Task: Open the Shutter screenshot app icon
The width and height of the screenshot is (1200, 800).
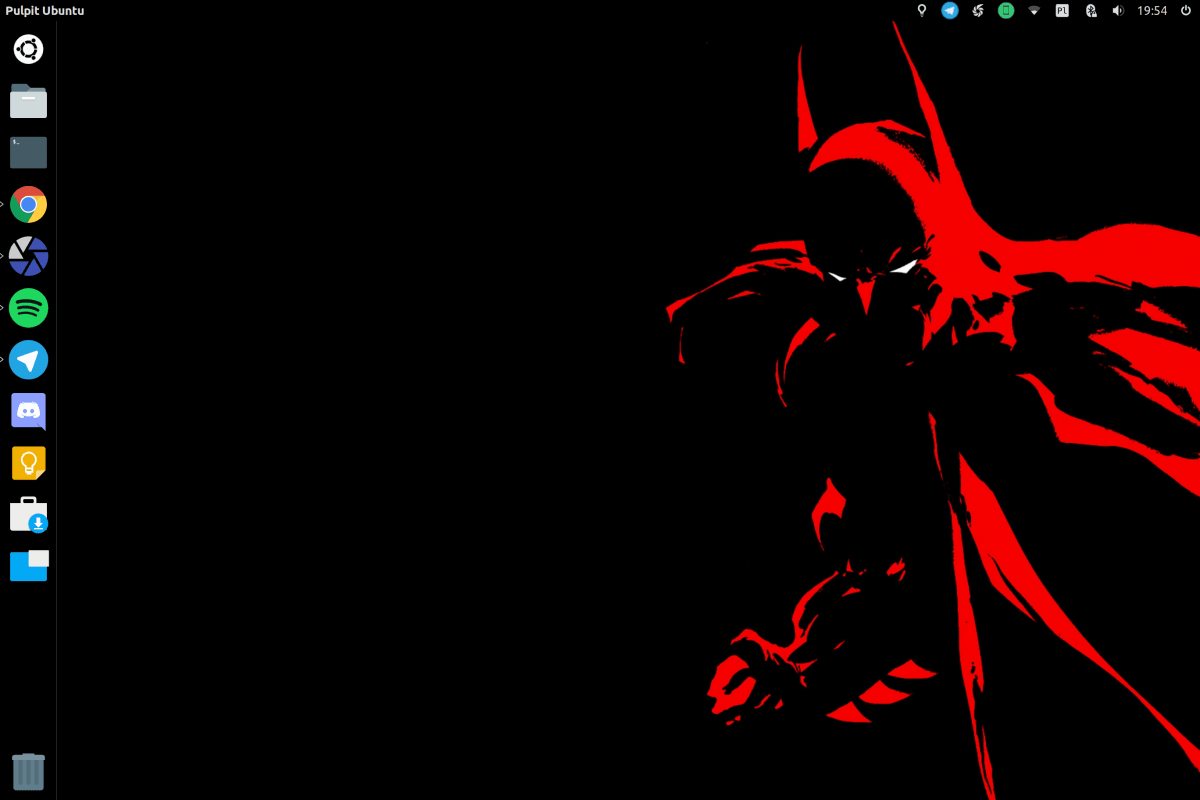Action: pyautogui.click(x=28, y=257)
